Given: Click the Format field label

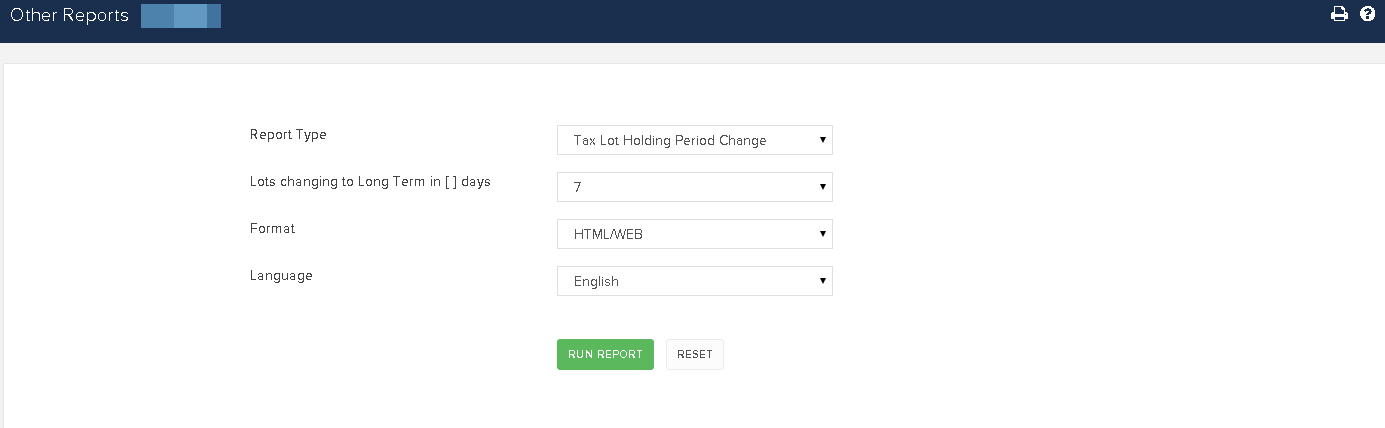Looking at the screenshot, I should coord(272,228).
